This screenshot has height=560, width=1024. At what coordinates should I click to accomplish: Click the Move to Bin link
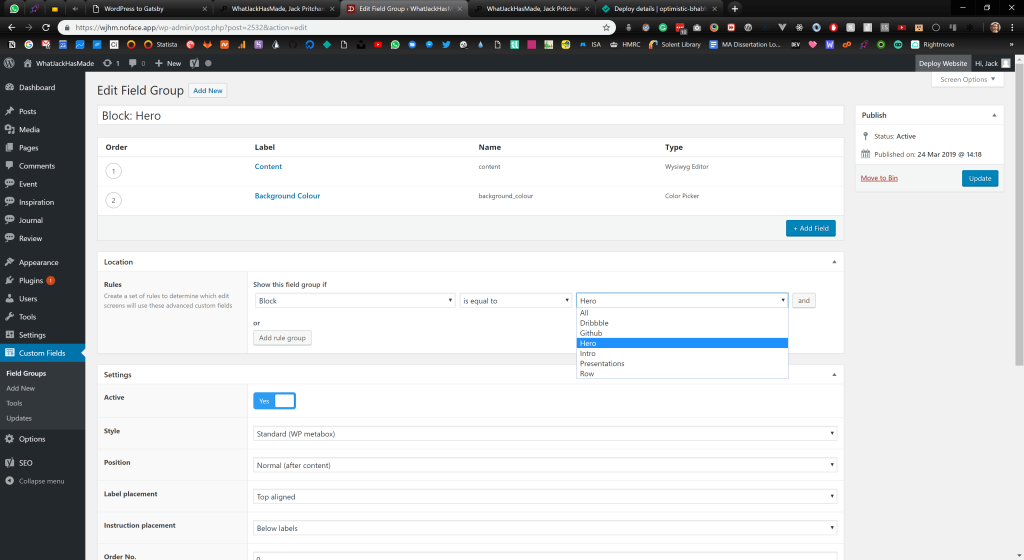tap(879, 178)
